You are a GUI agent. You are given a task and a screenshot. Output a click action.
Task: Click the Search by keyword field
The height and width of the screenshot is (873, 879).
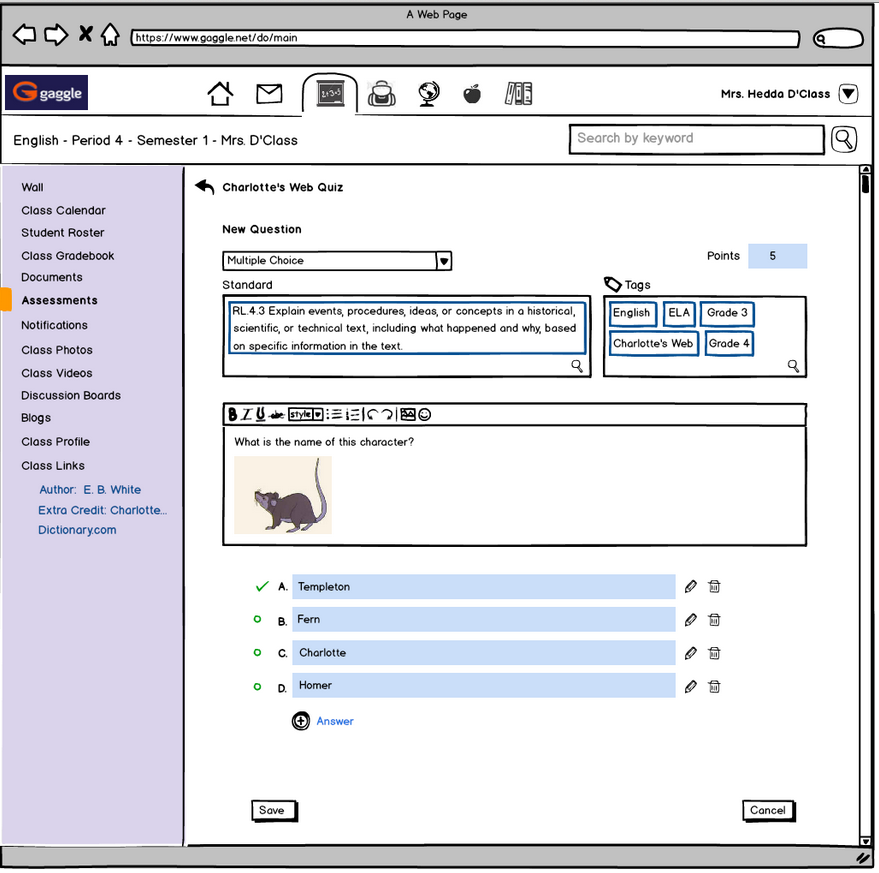[696, 139]
